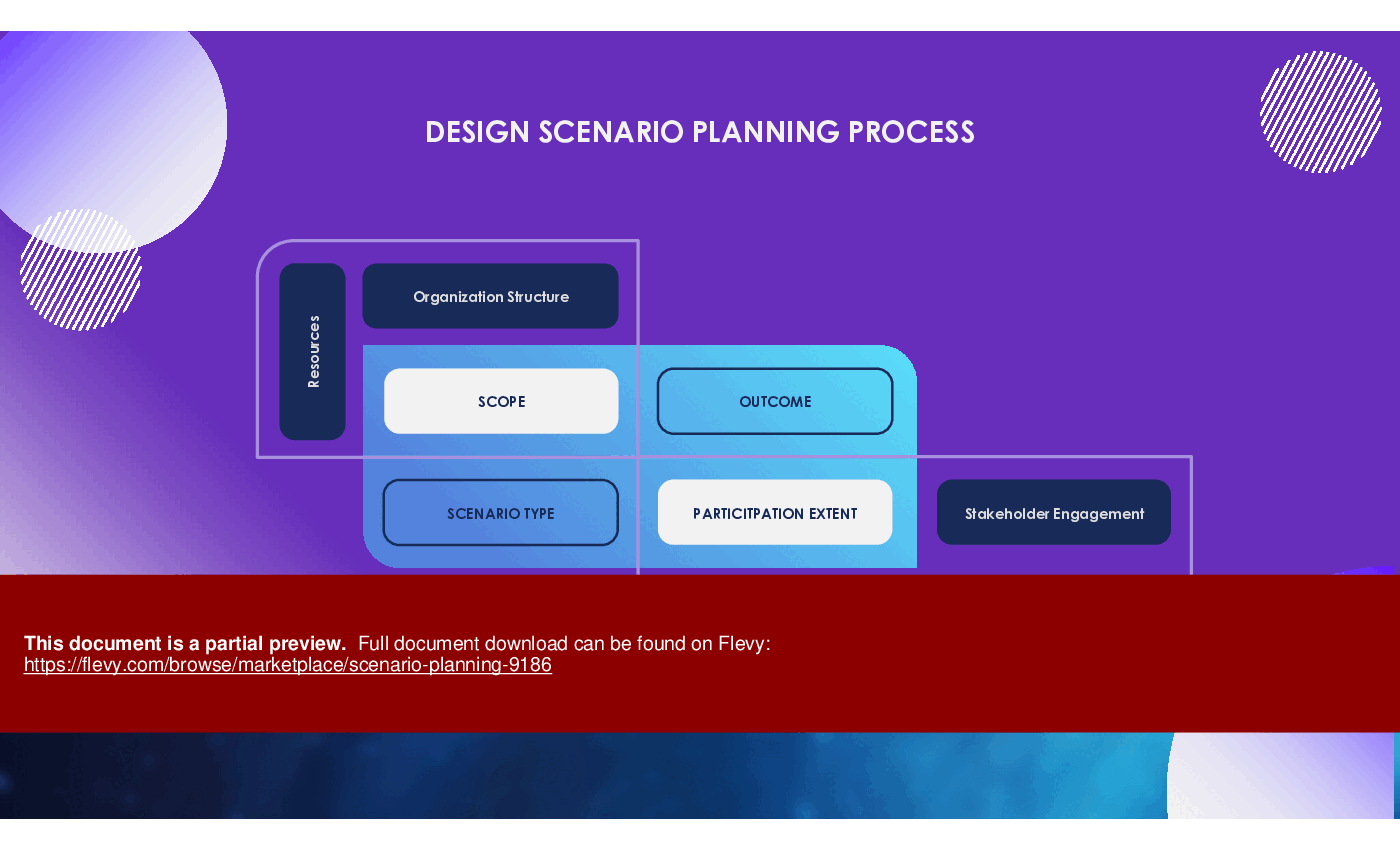Click the SCOPE box
The image size is (1400, 850).
tap(501, 401)
